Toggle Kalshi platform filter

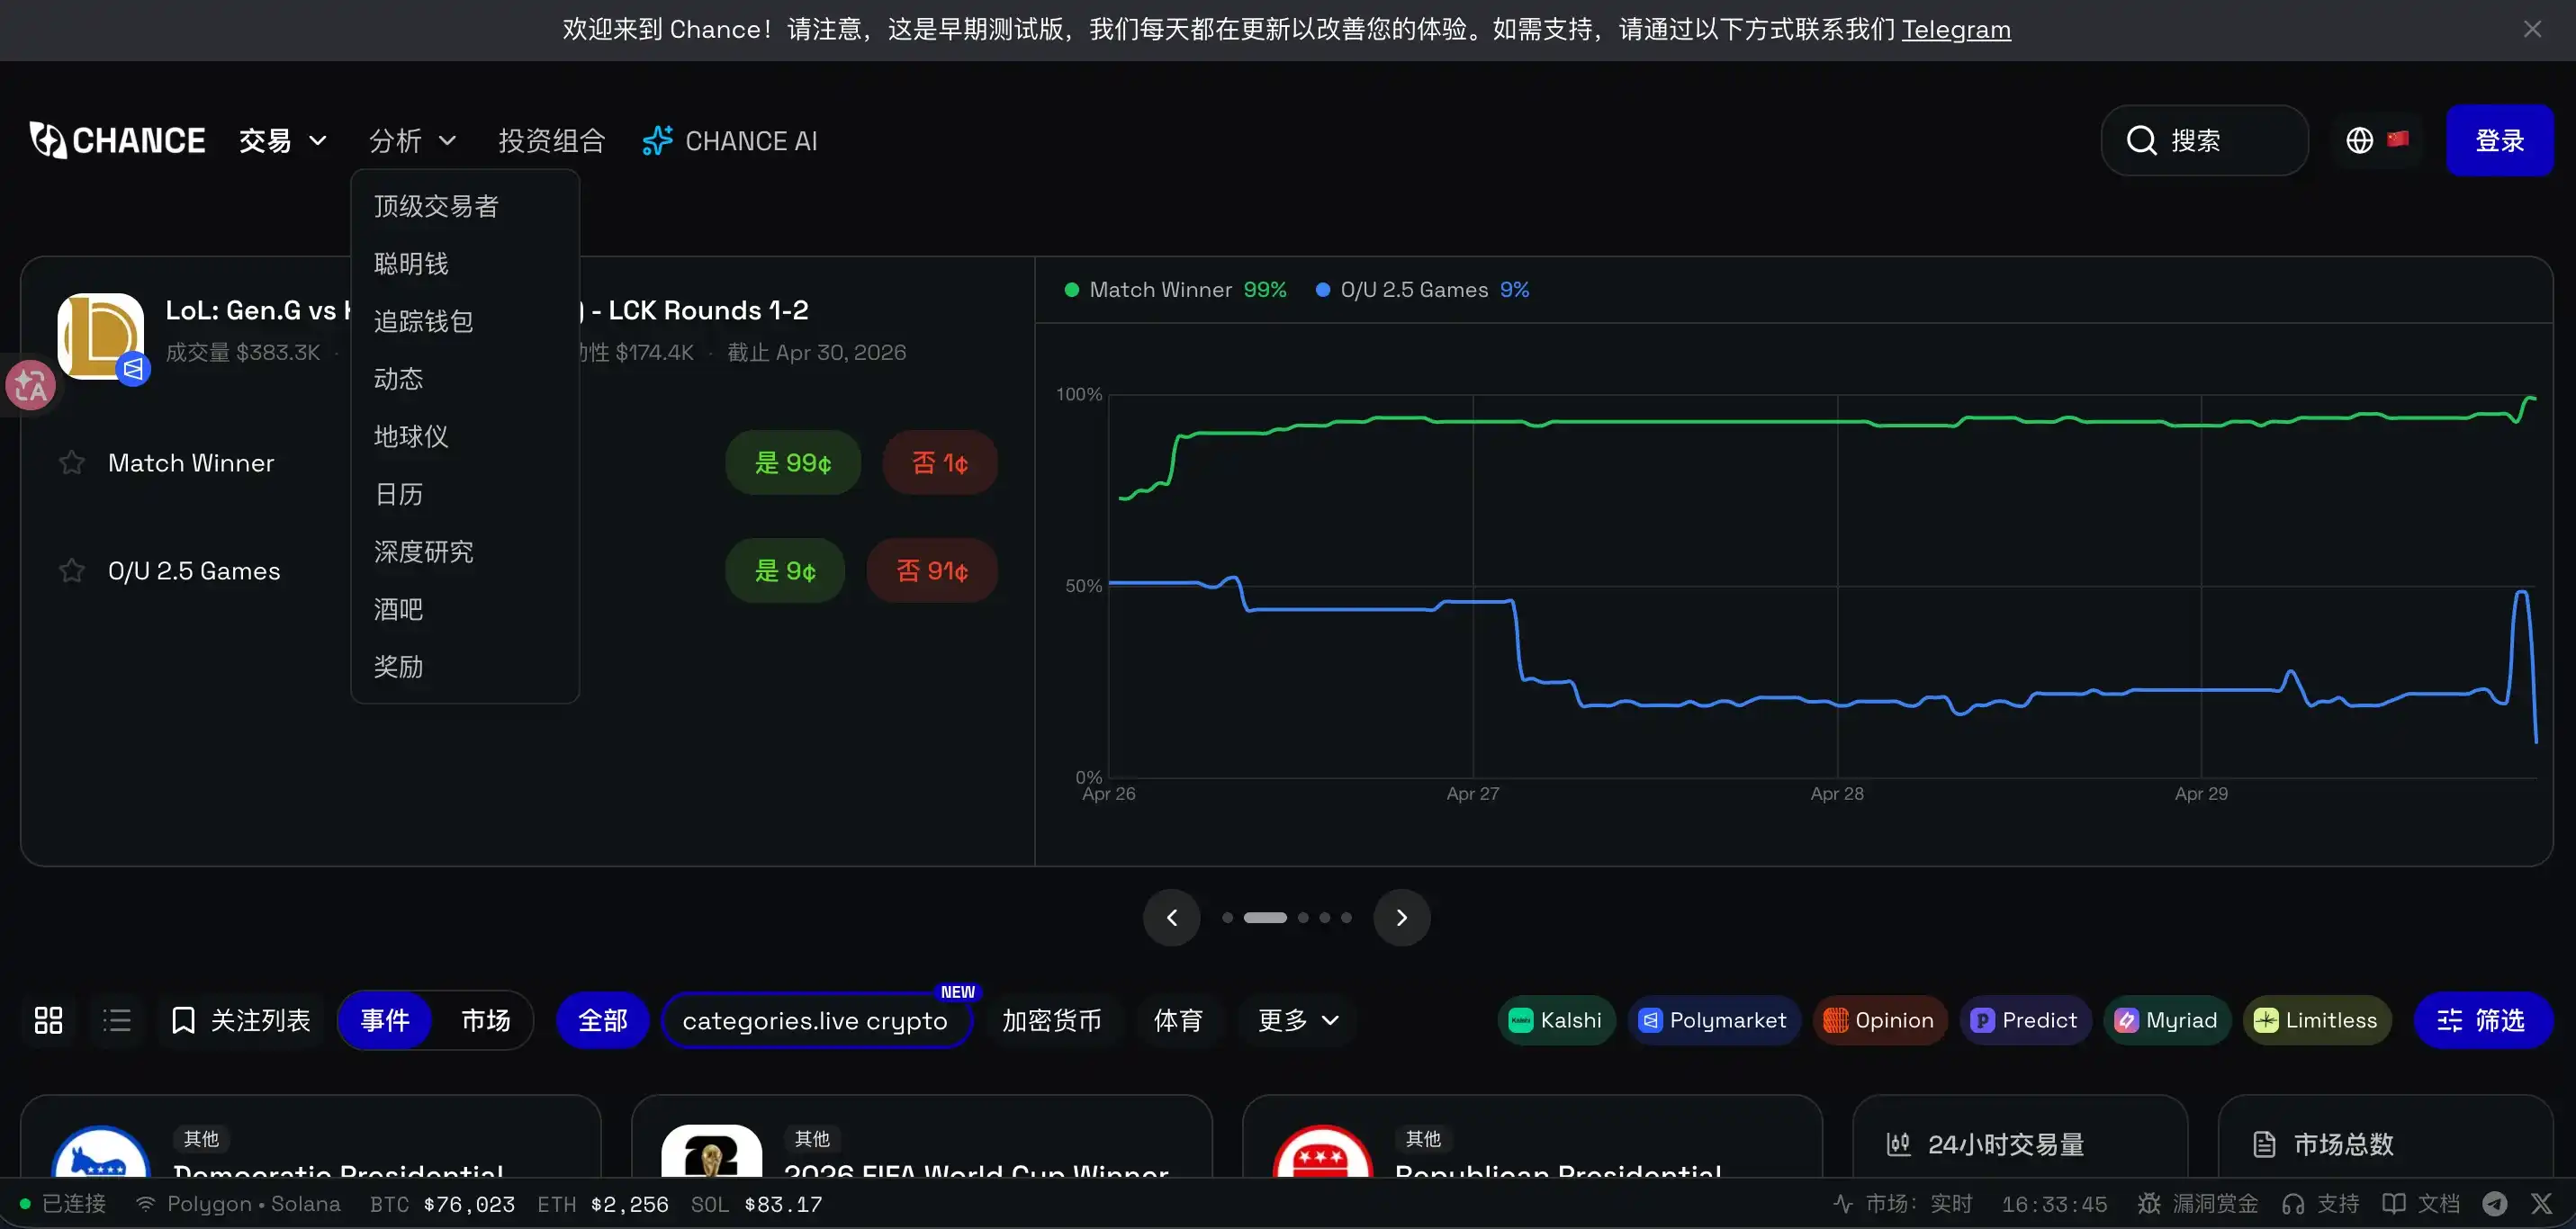click(x=1556, y=1021)
